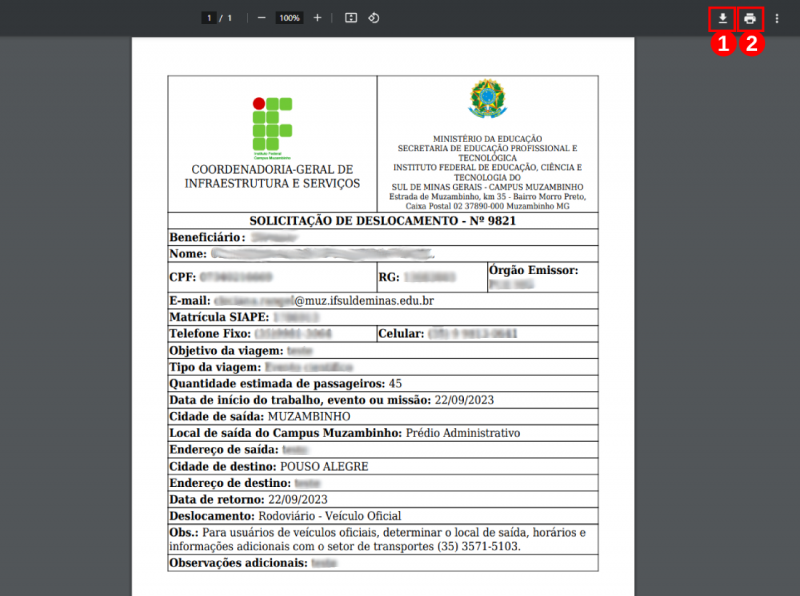Set the 100% zoom level field

coord(289,18)
